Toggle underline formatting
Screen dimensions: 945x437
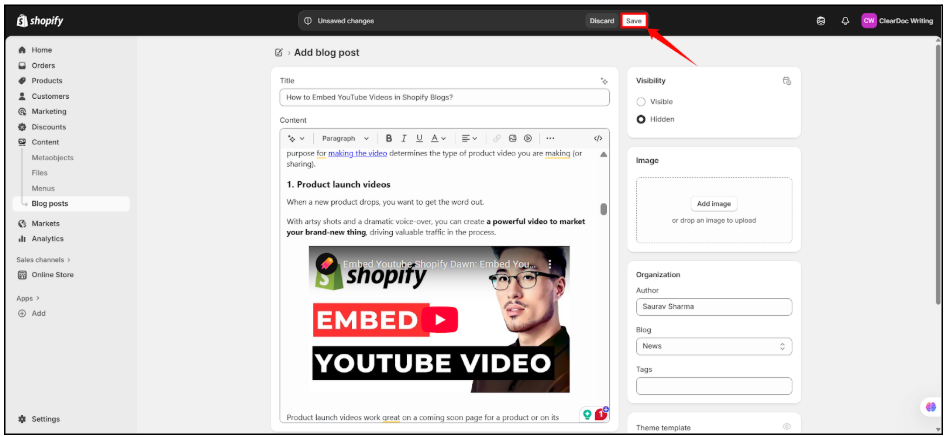419,138
